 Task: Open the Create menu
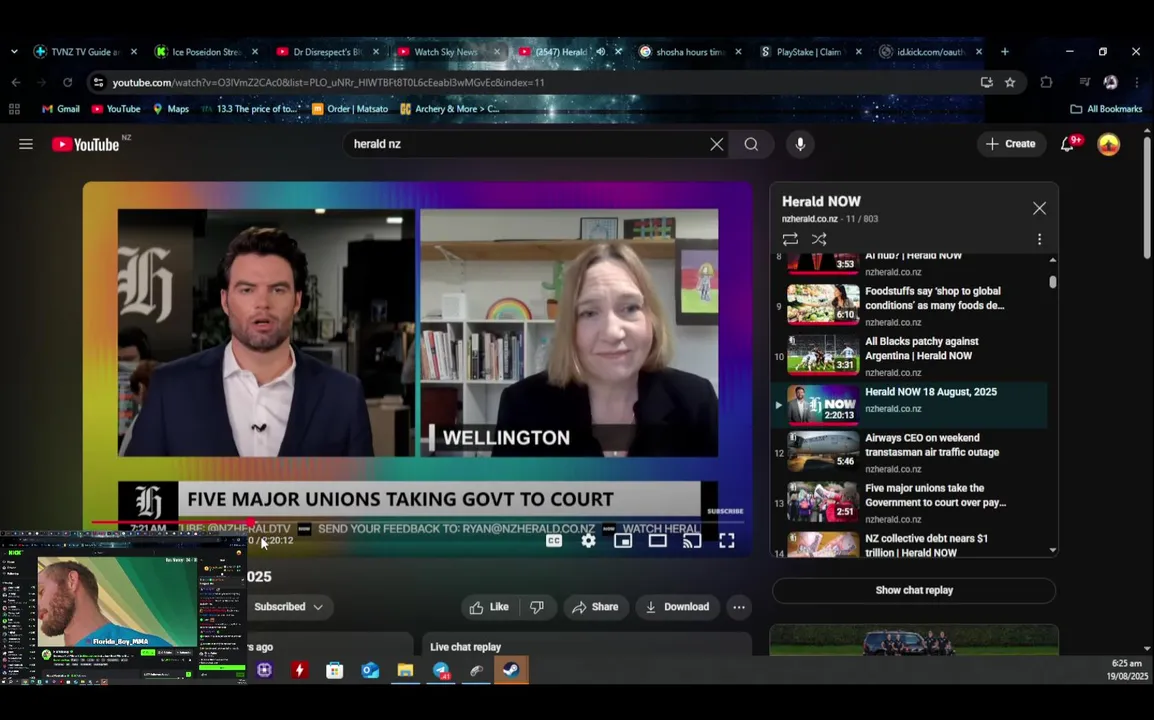coord(1010,144)
